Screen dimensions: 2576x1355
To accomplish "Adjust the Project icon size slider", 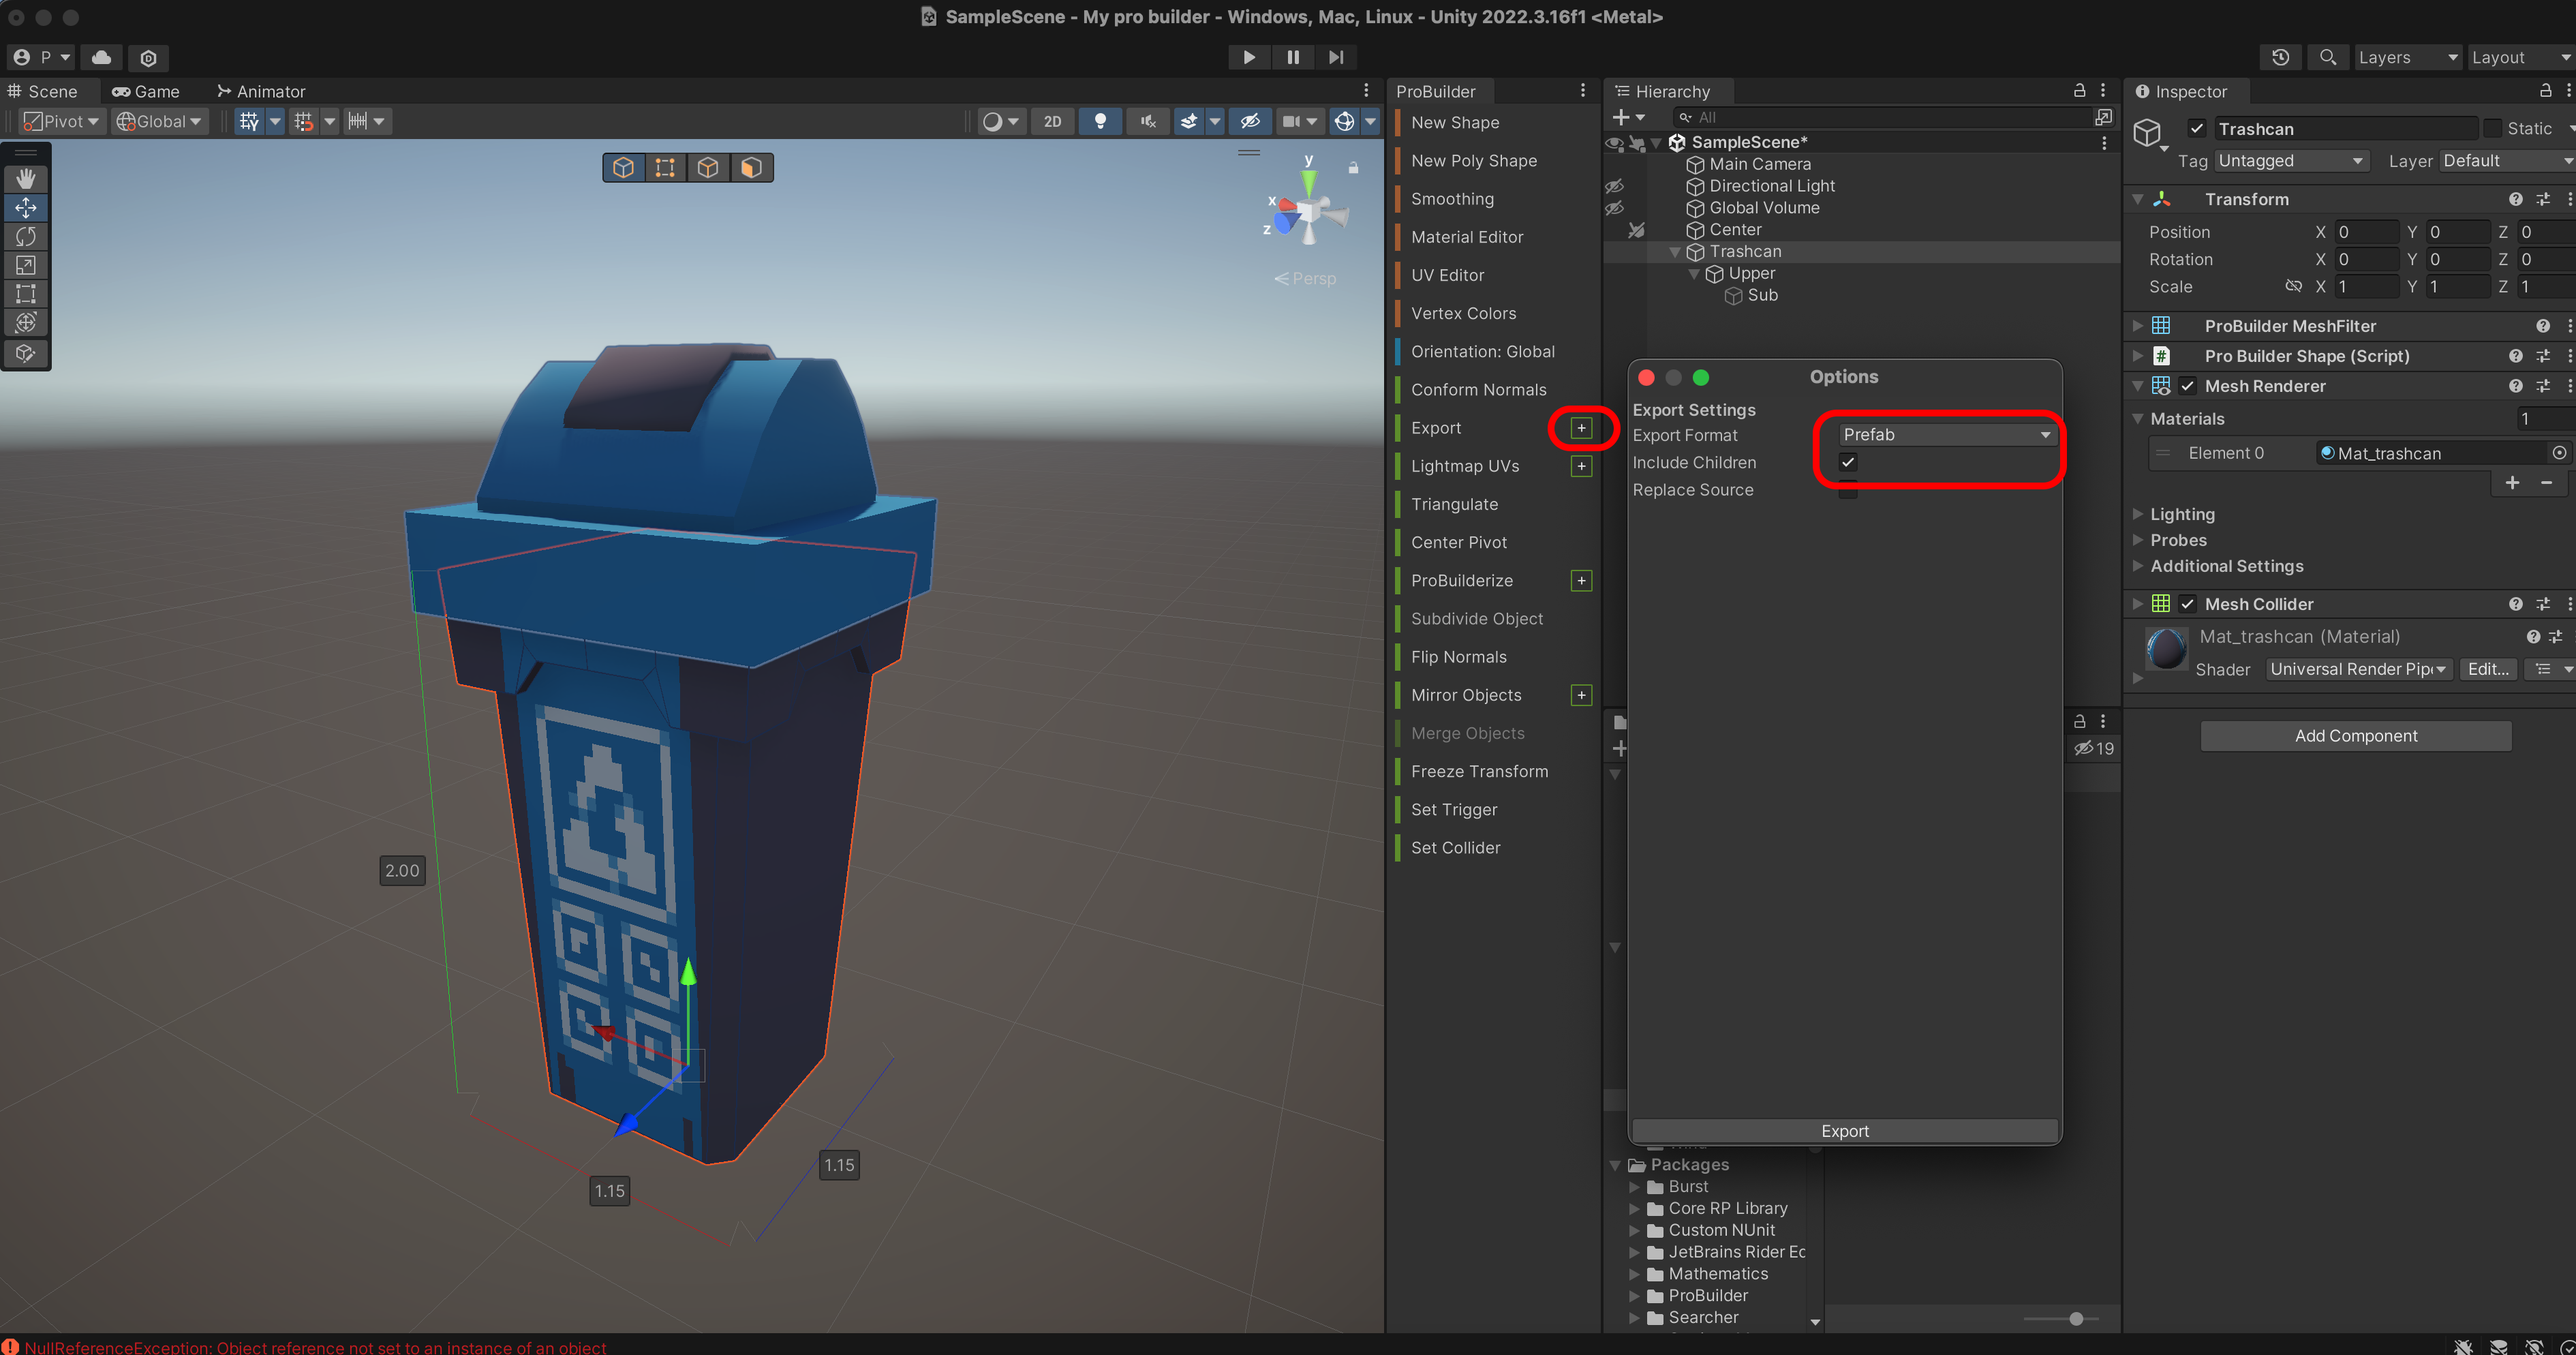I will [x=2076, y=1319].
